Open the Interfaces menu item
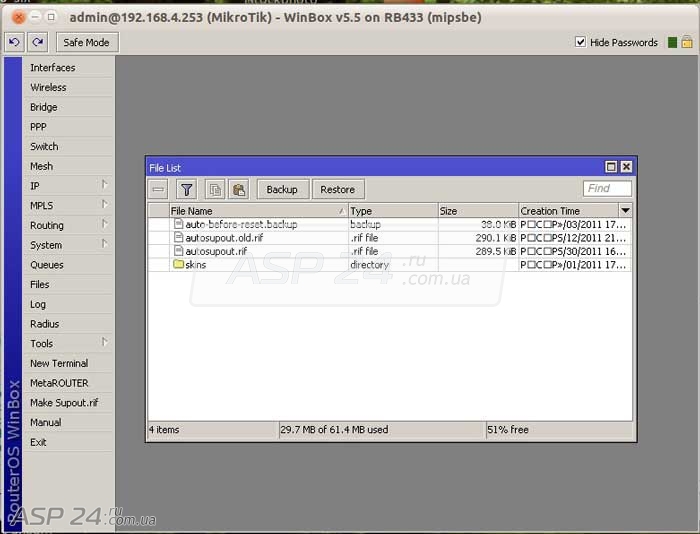700x534 pixels. pos(69,67)
